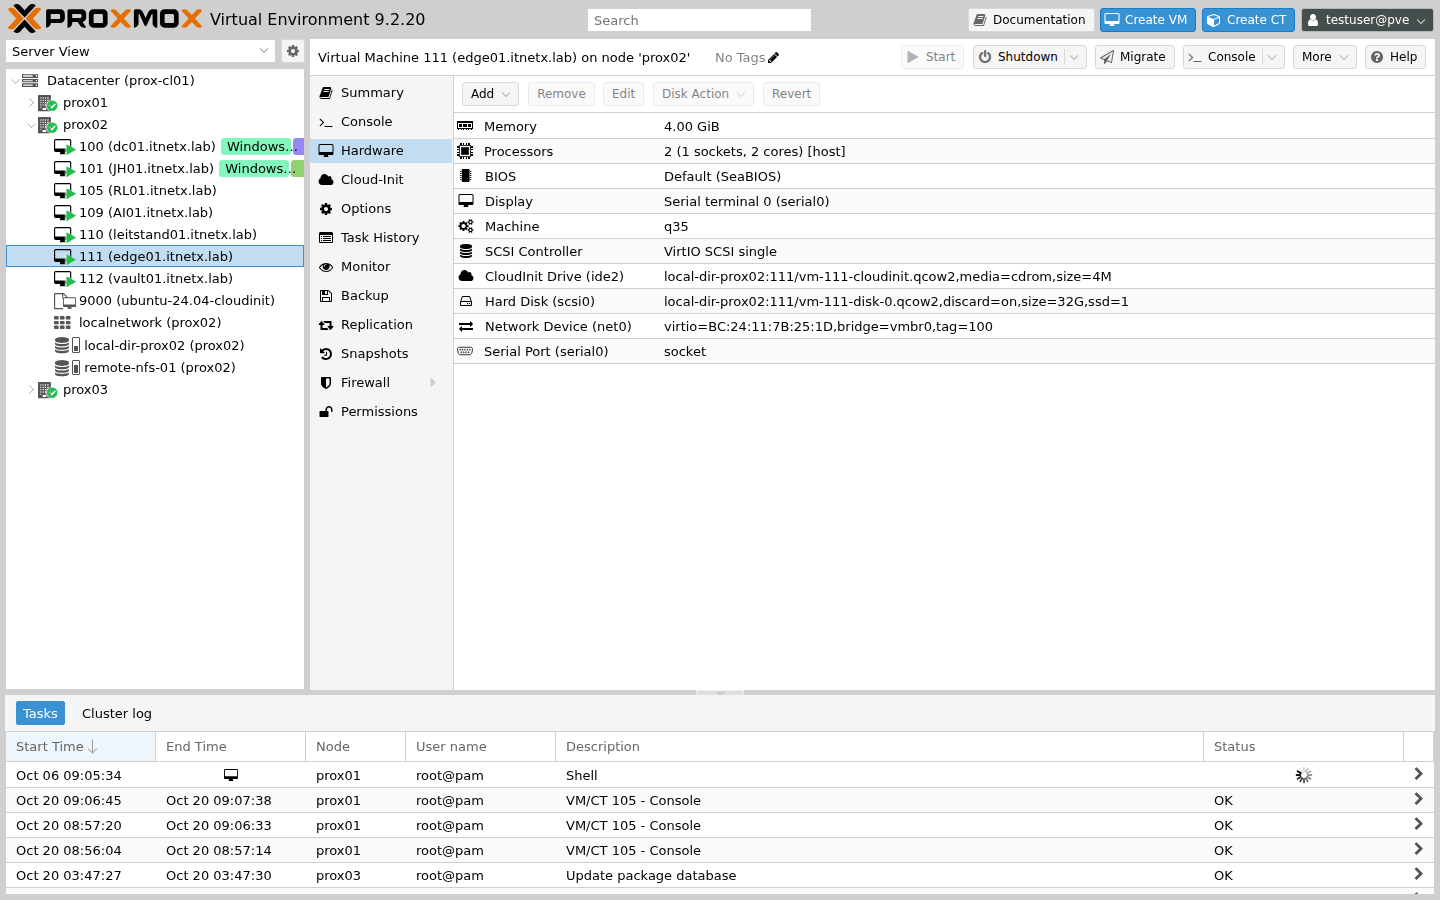
Task: Select template 9000 (ubuntu-24.04-cloudinit)
Action: click(x=155, y=301)
